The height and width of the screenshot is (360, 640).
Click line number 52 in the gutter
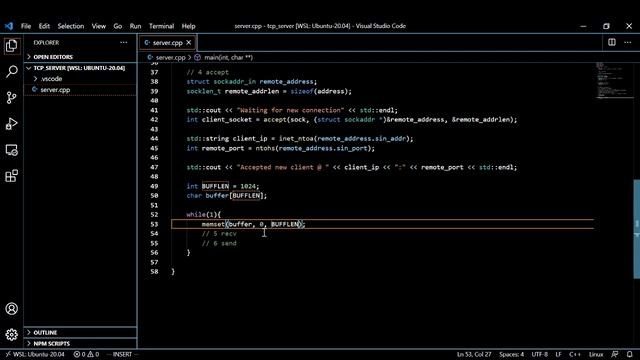[154, 215]
